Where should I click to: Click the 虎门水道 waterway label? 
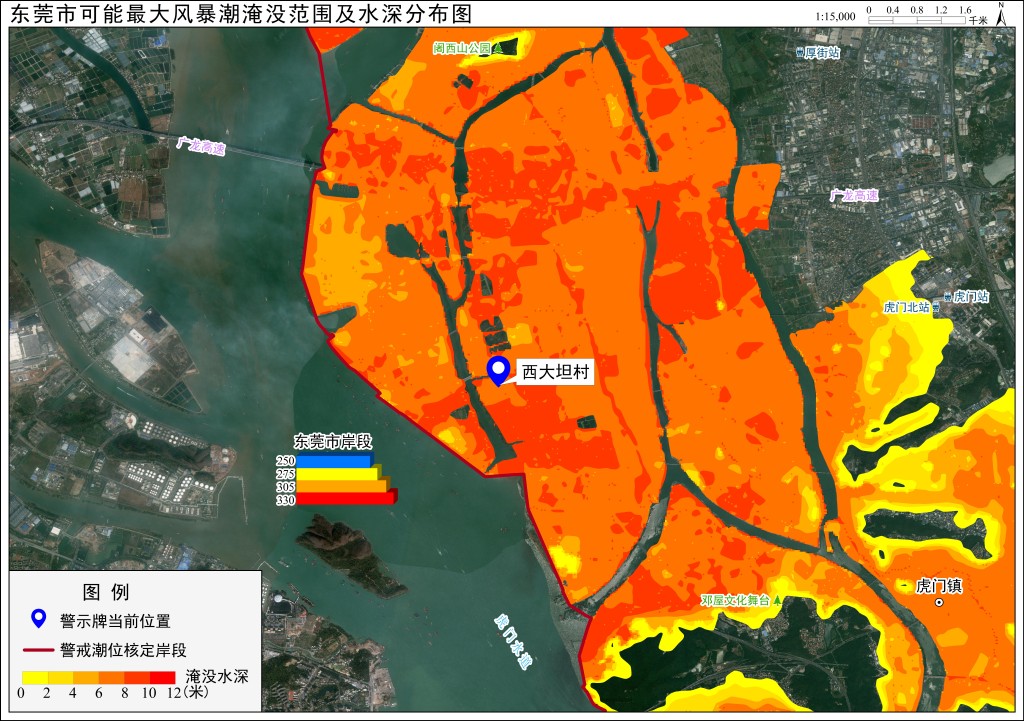[513, 642]
